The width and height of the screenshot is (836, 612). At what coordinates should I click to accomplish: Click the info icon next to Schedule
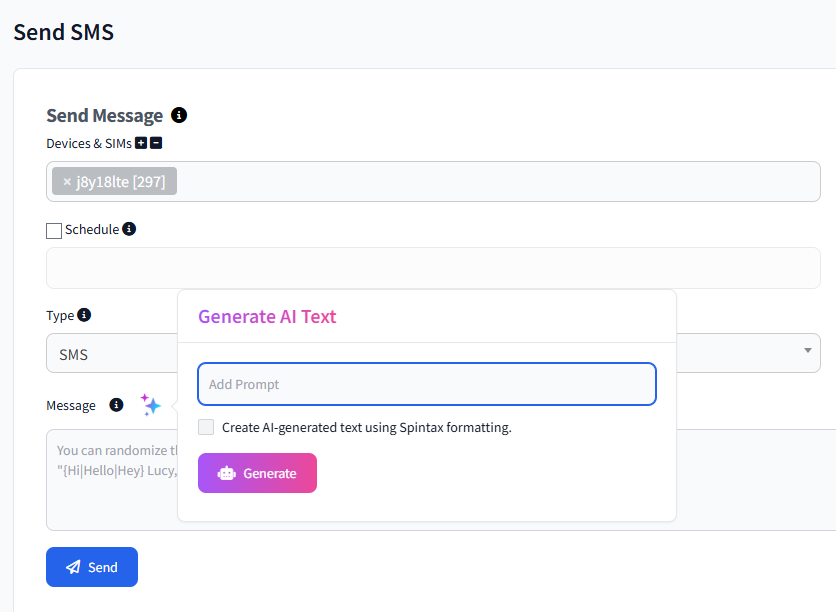[129, 229]
